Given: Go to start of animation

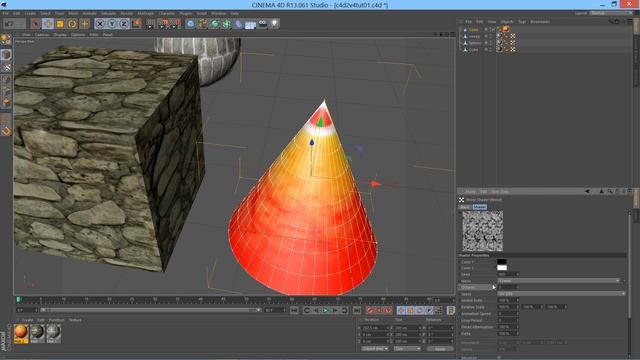Looking at the screenshot, I should 294,311.
